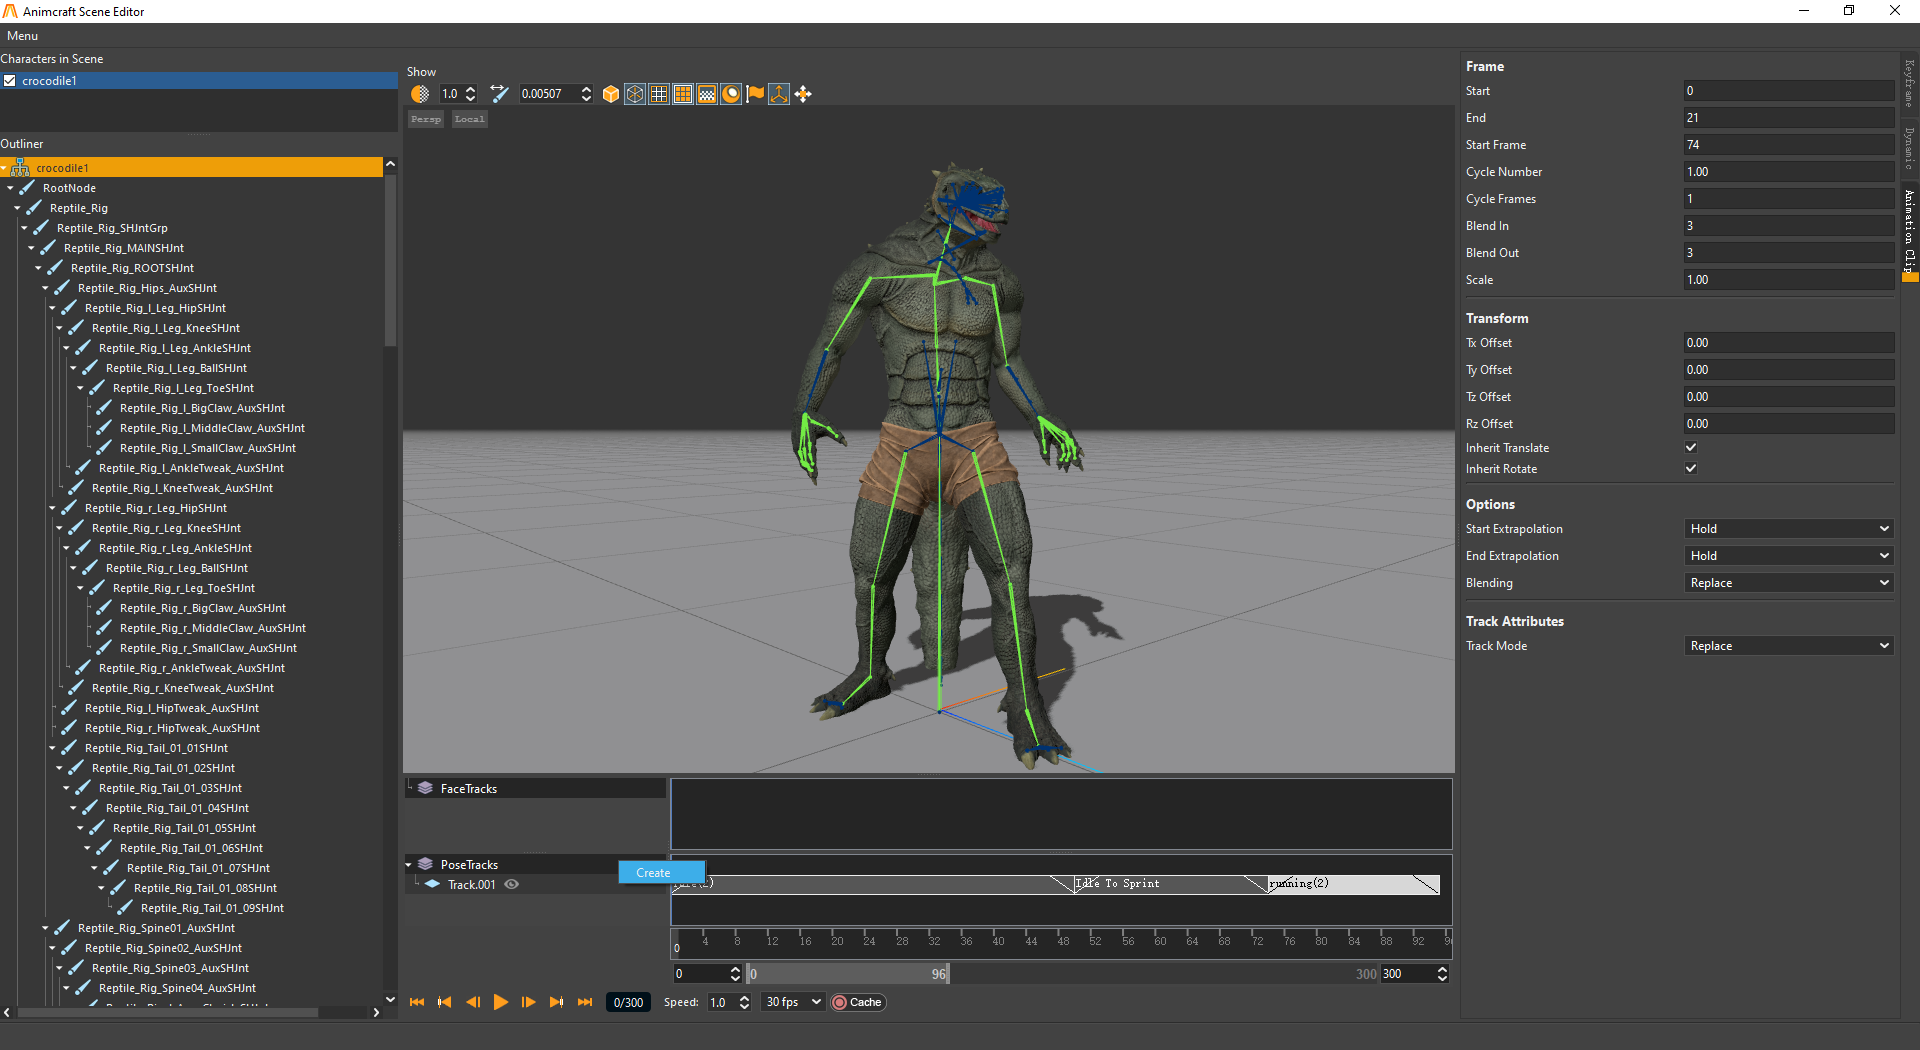The image size is (1920, 1050).
Task: Click the timeline range slider bar
Action: 848,974
